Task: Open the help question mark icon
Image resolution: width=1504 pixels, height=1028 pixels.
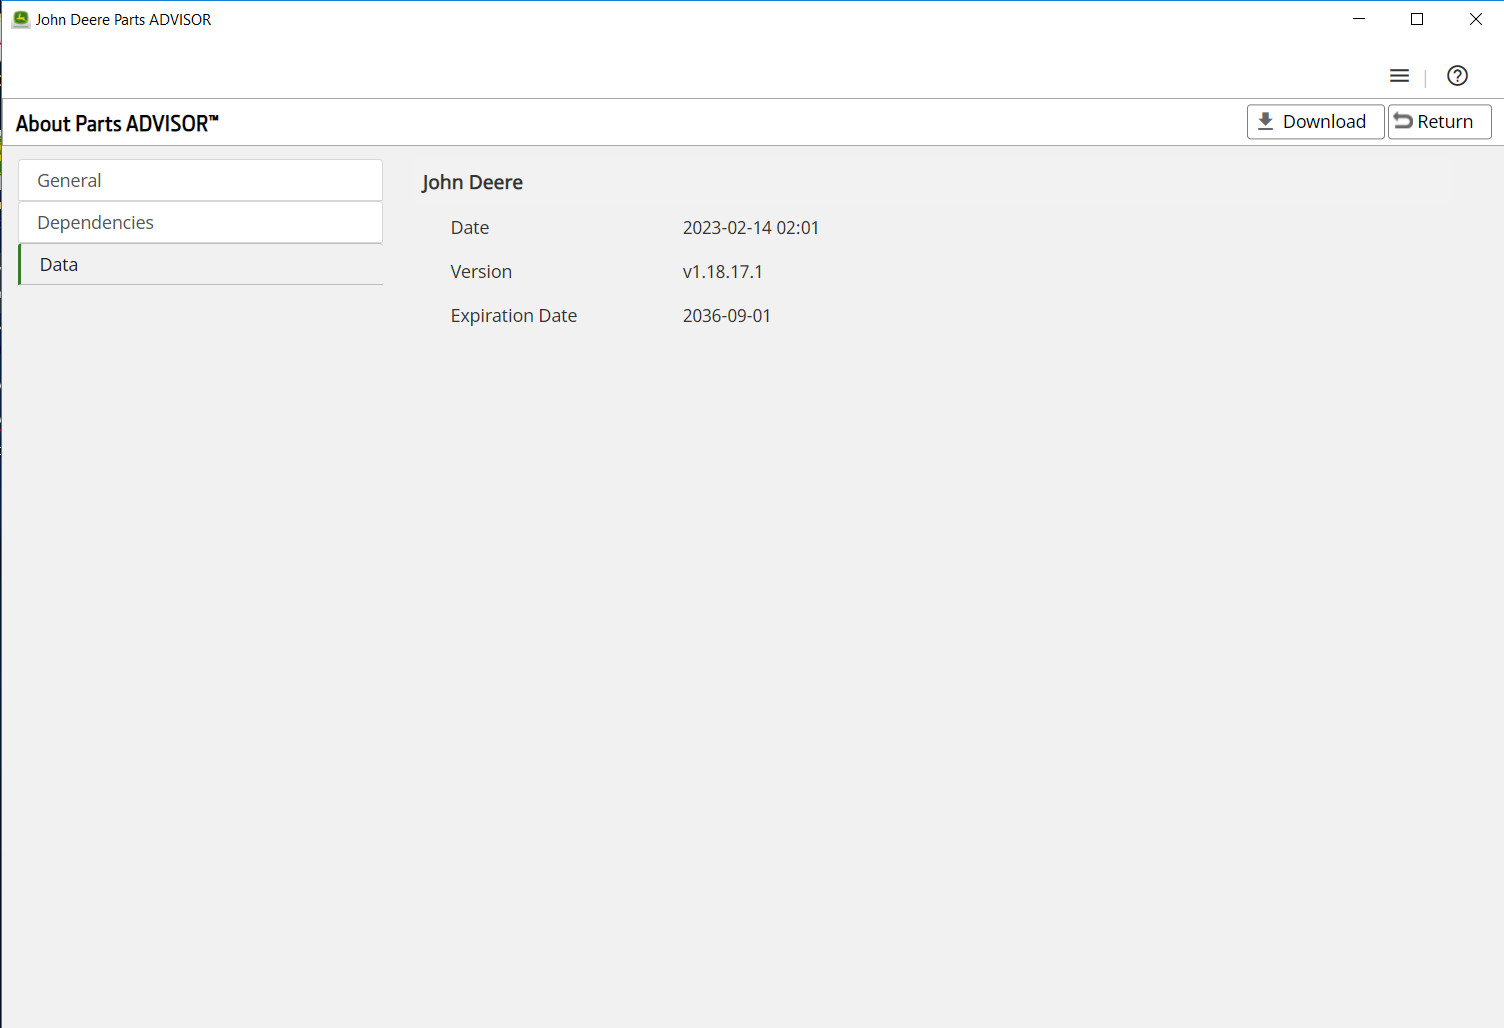Action: pos(1457,76)
